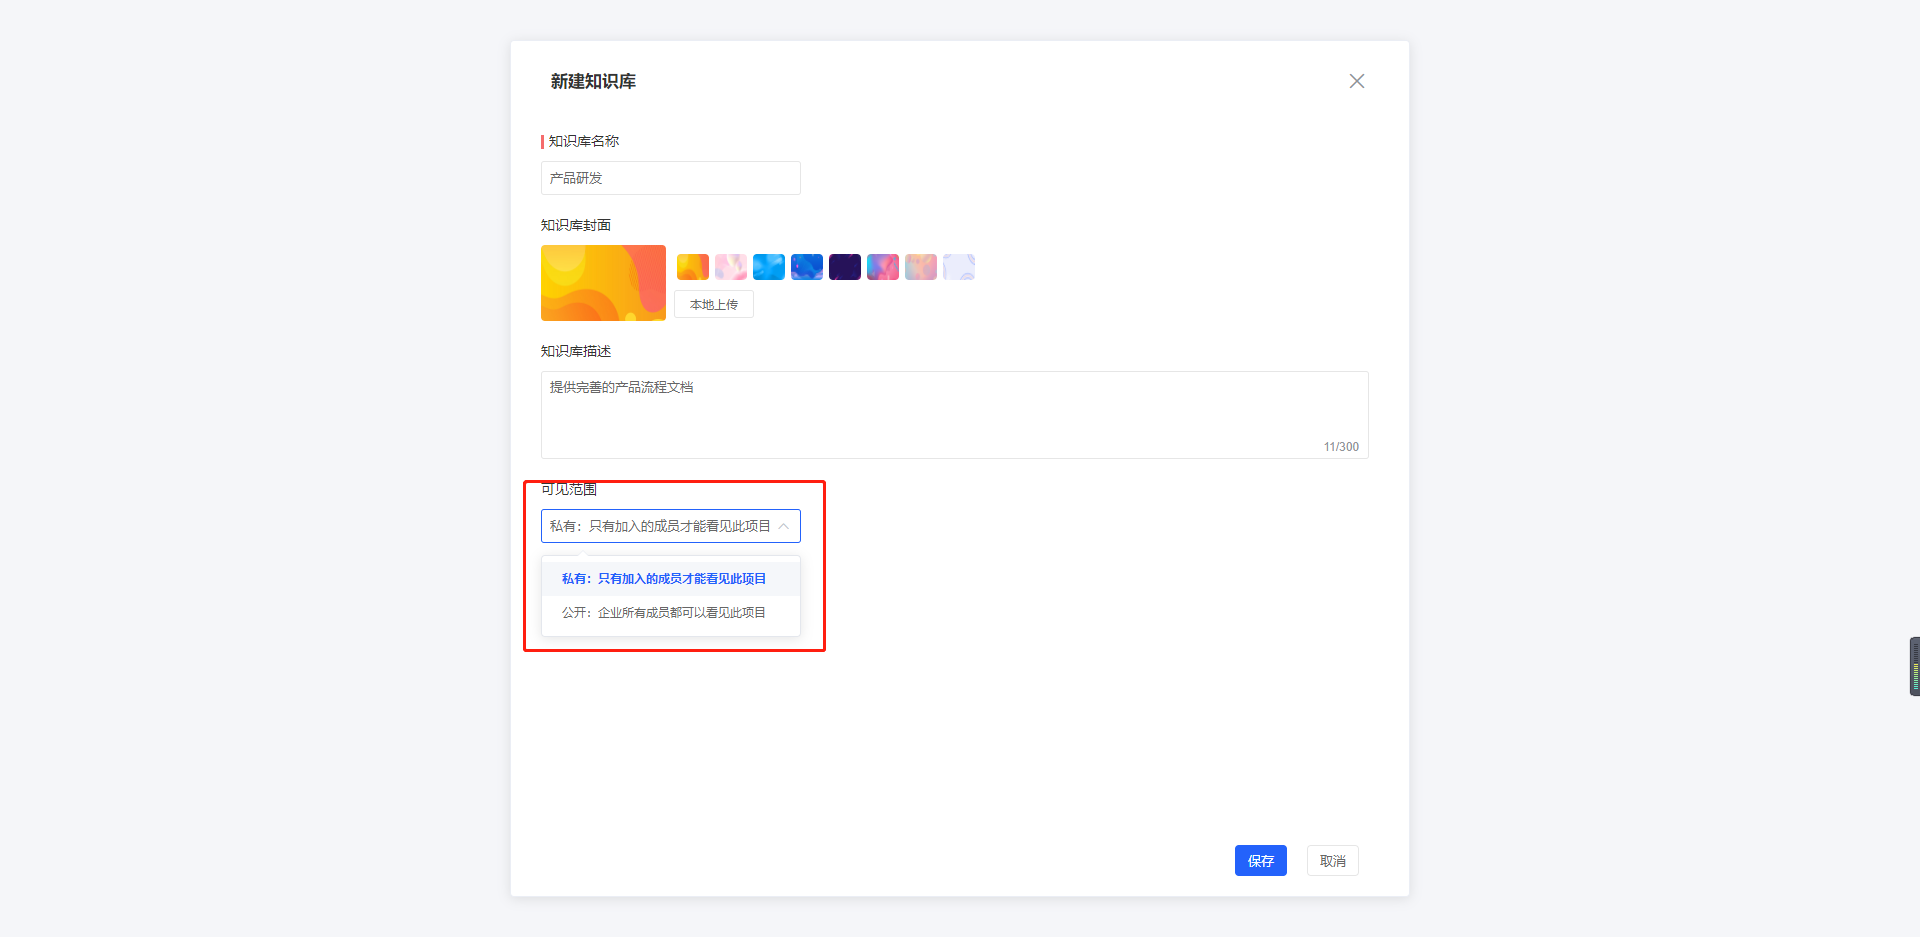Select the orange-yellow cover swatch
The image size is (1920, 937).
pyautogui.click(x=692, y=267)
